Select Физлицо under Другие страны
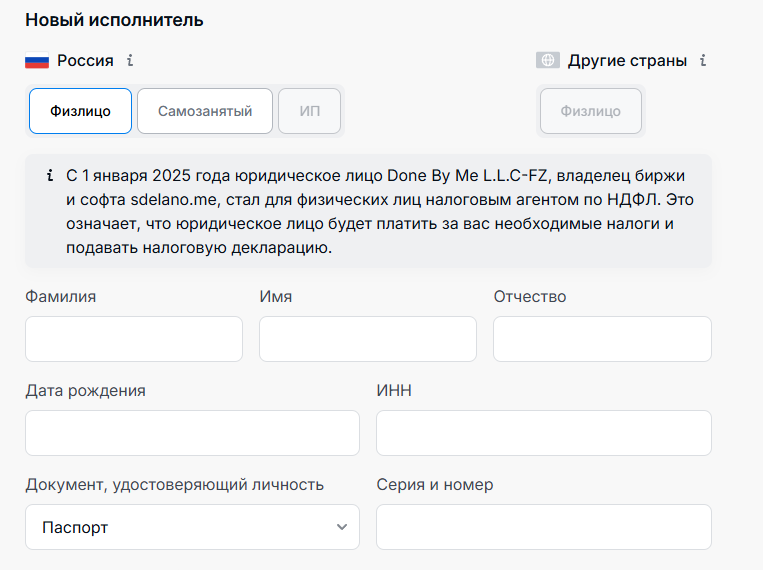This screenshot has height=570, width=763. point(591,111)
